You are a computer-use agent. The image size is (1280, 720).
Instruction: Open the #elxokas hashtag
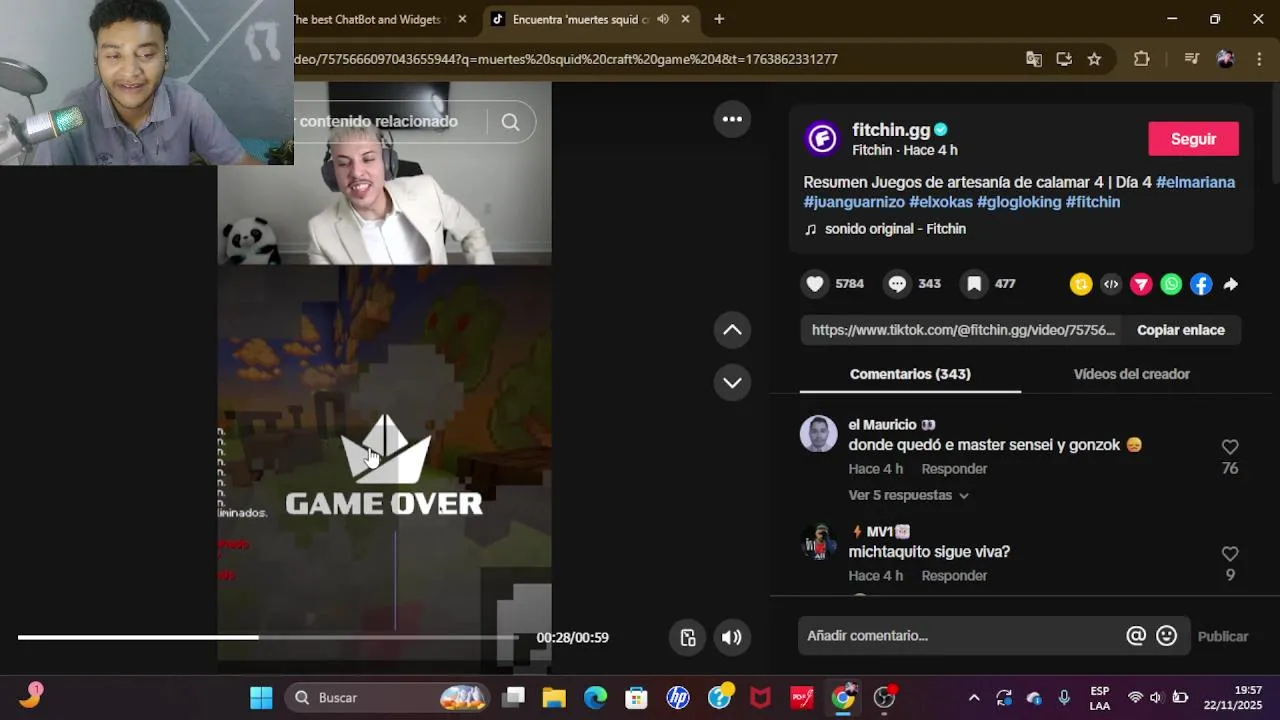point(940,202)
